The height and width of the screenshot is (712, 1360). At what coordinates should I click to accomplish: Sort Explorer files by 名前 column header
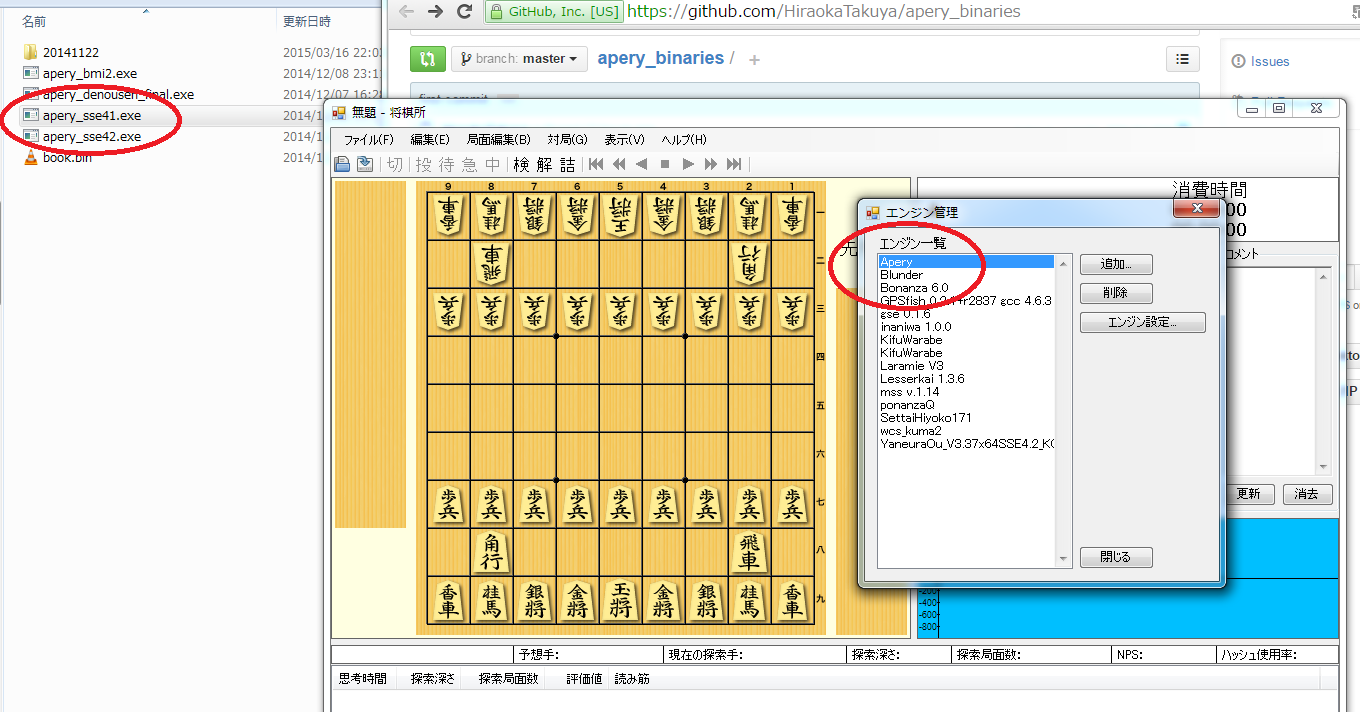[34, 21]
